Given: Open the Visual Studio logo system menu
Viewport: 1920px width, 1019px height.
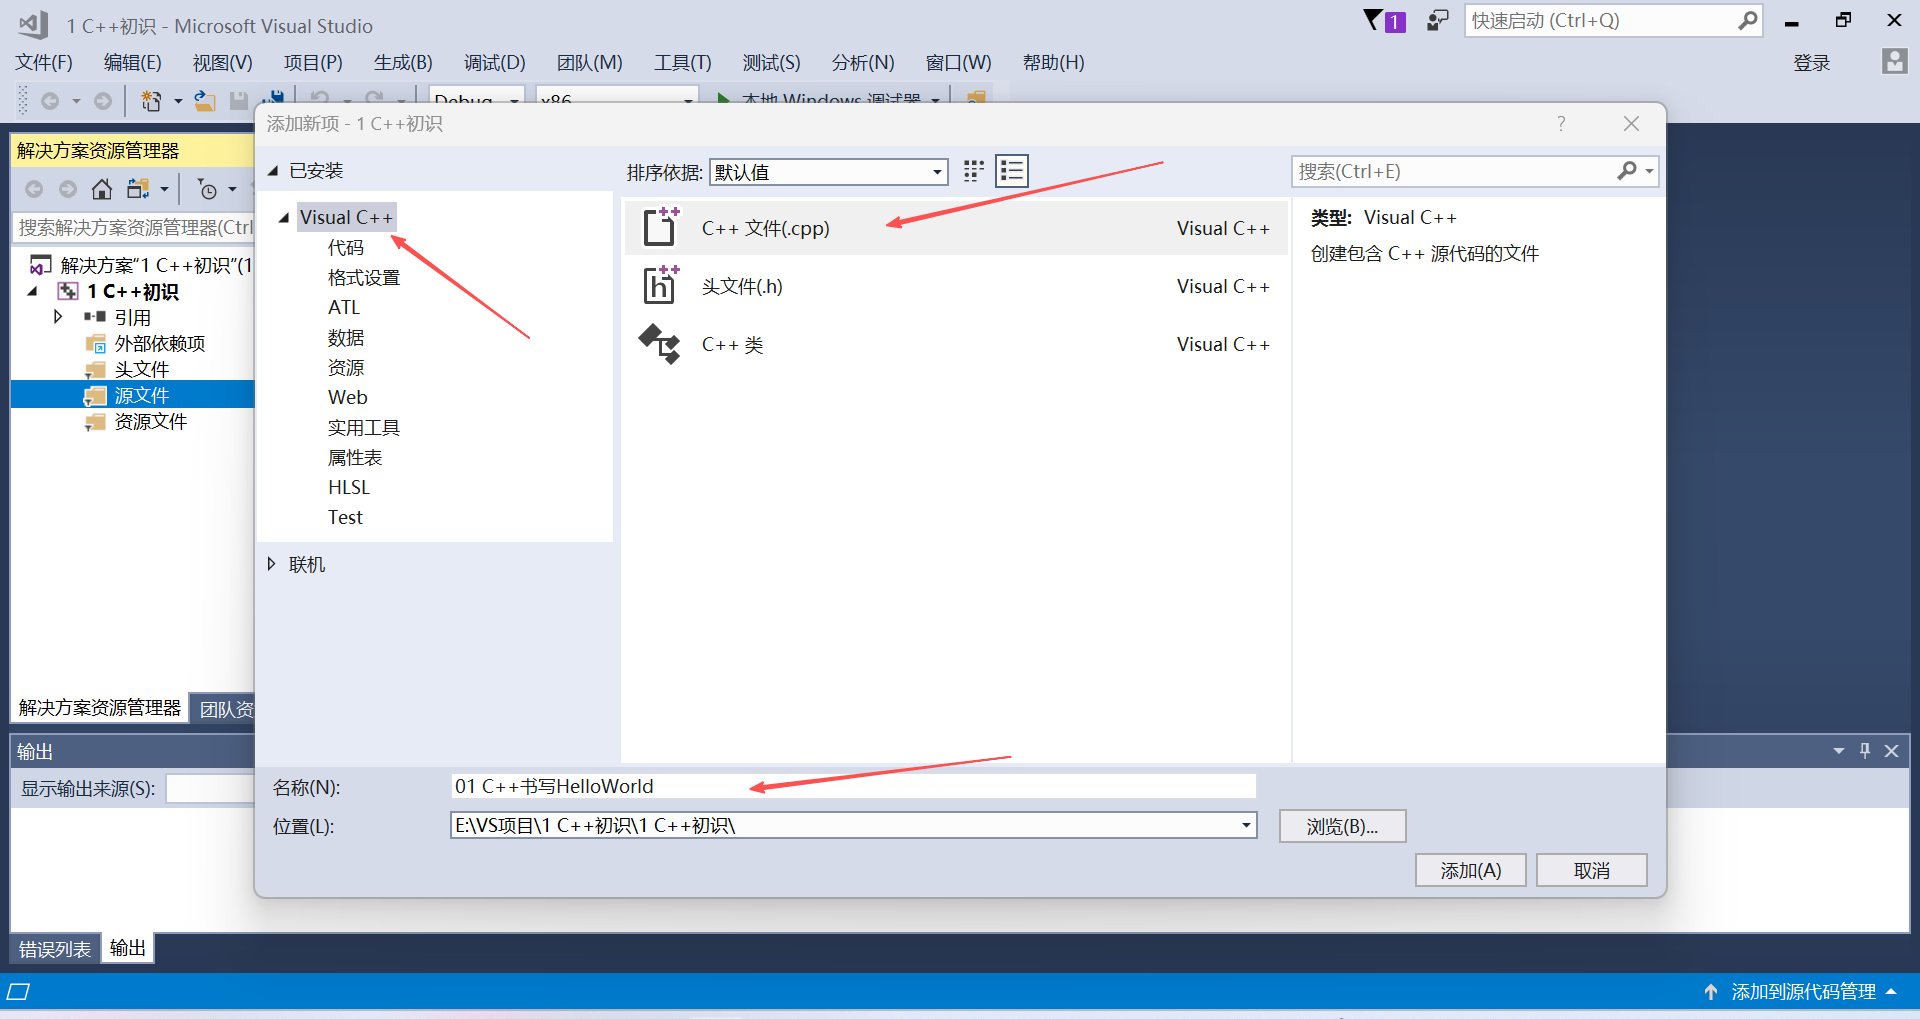Looking at the screenshot, I should pos(33,25).
